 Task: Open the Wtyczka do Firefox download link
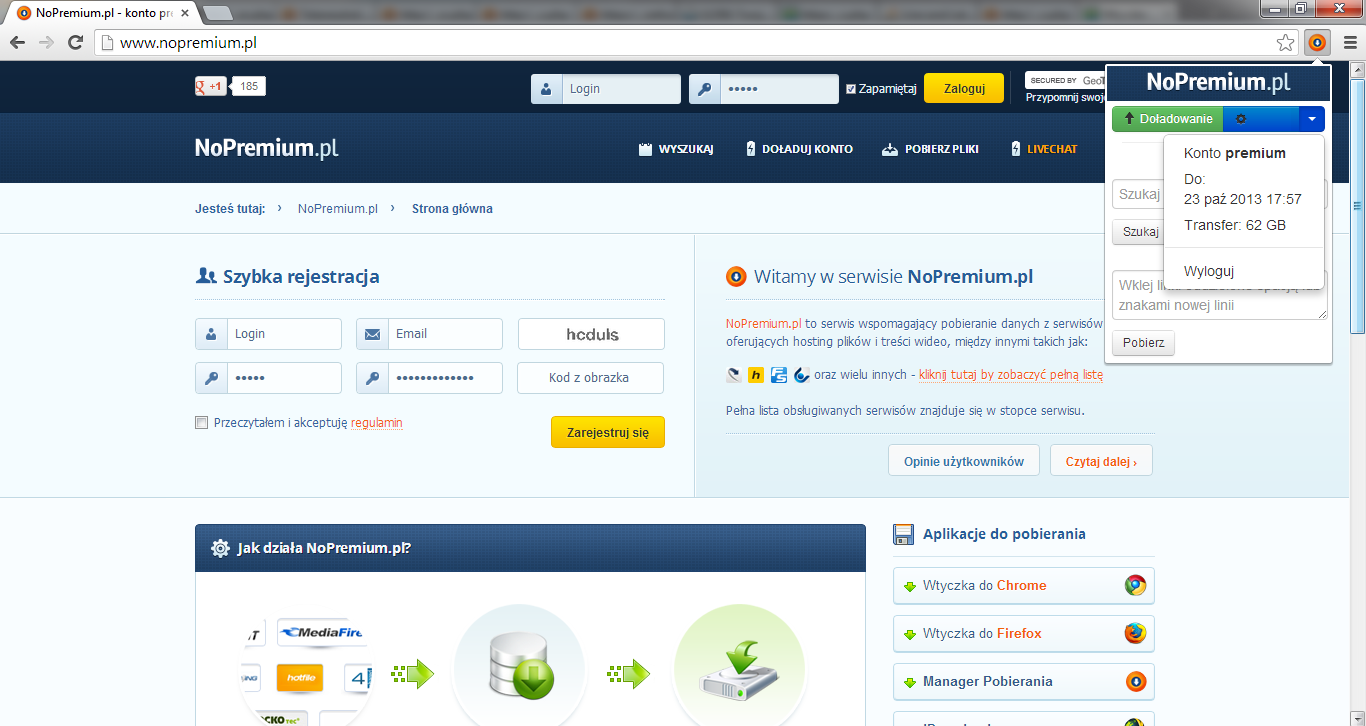click(1024, 634)
